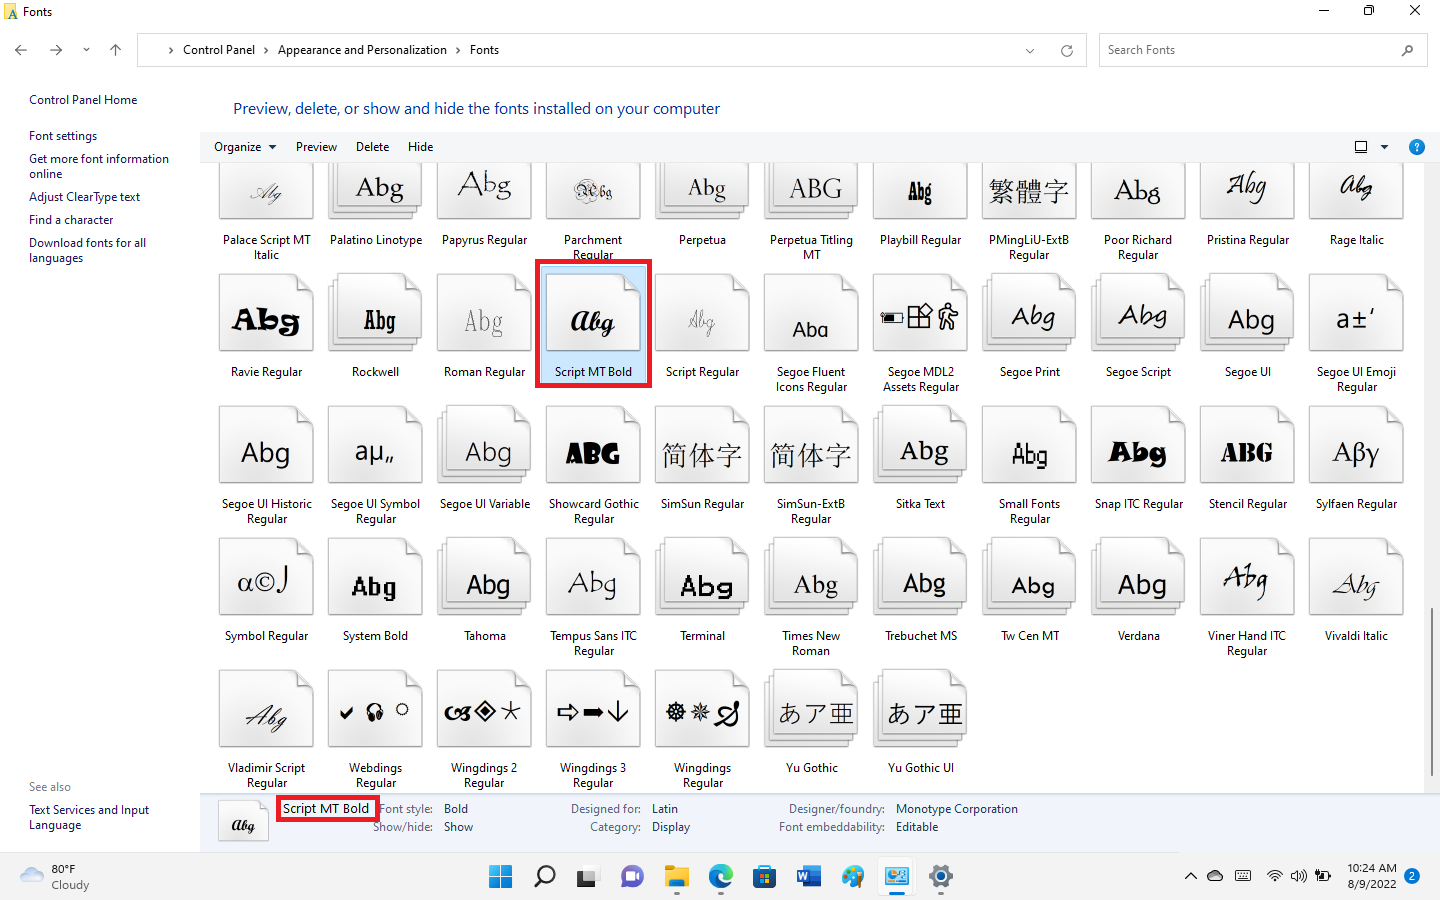The width and height of the screenshot is (1440, 900).
Task: Select the Script Regular font icon
Action: tap(702, 313)
